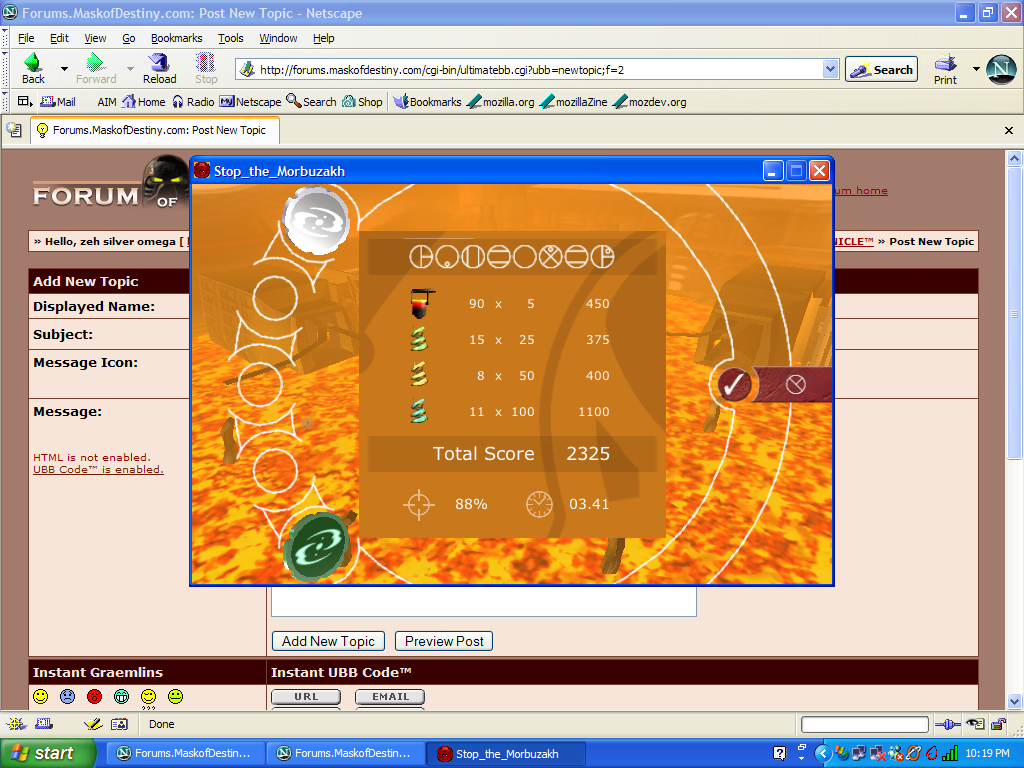Open the mozdev.org bookmark
Viewport: 1024px width, 768px height.
tap(650, 102)
